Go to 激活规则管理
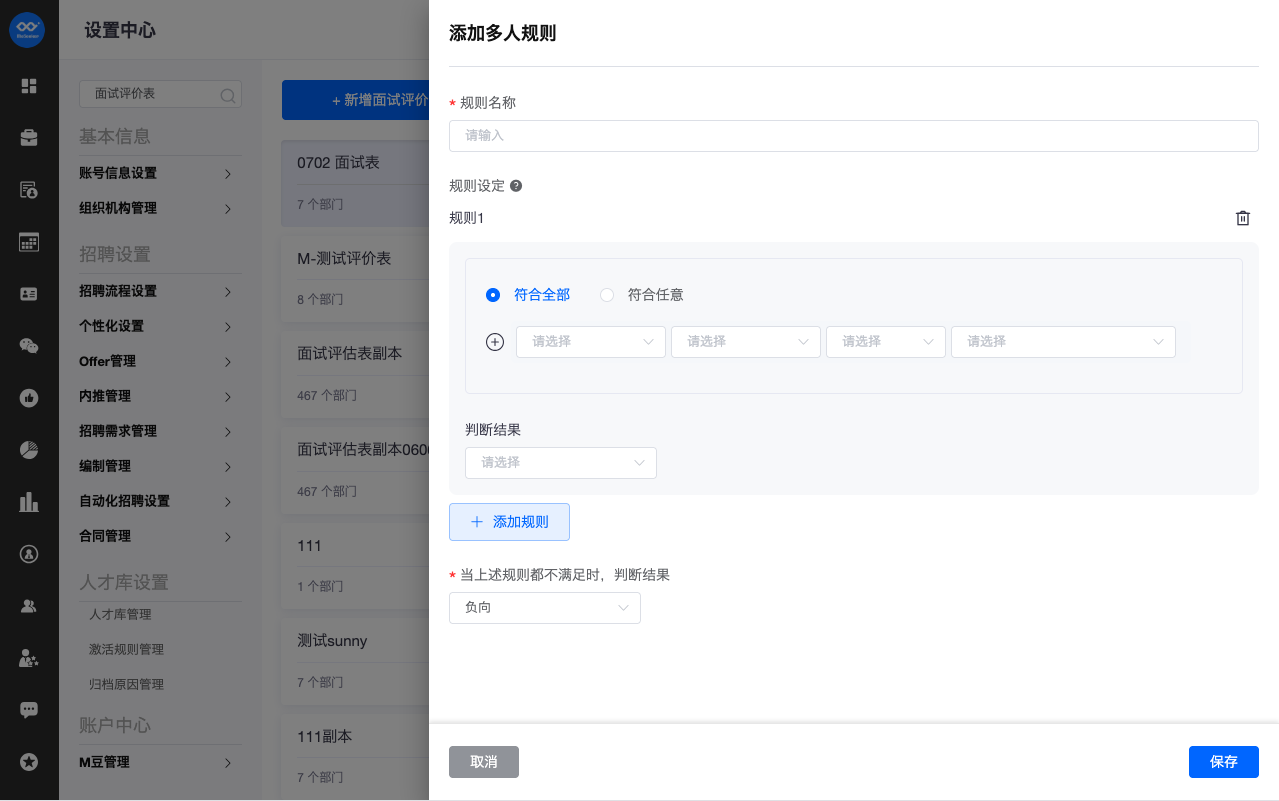1279x801 pixels. (126, 649)
